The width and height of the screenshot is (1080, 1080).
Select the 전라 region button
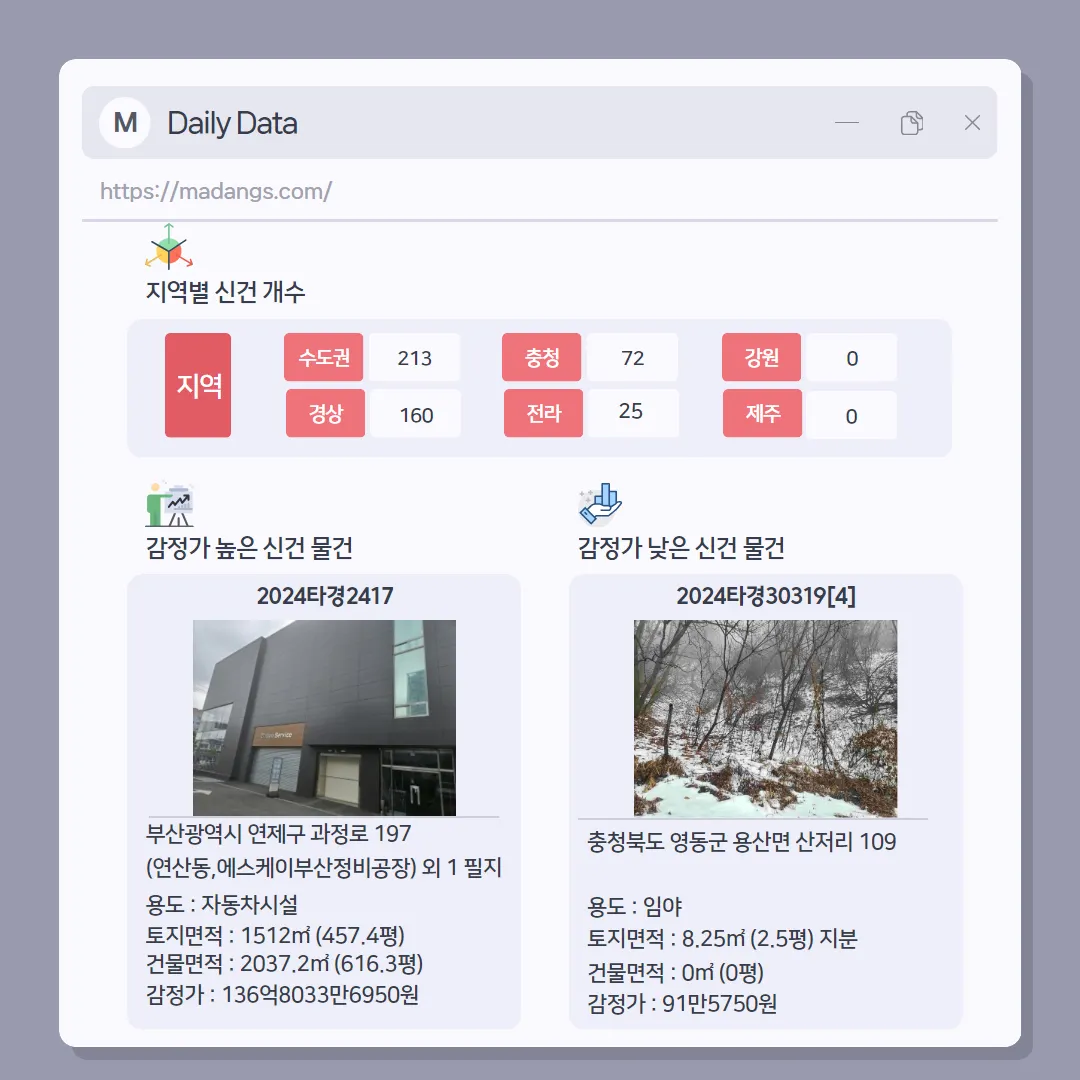(x=543, y=413)
